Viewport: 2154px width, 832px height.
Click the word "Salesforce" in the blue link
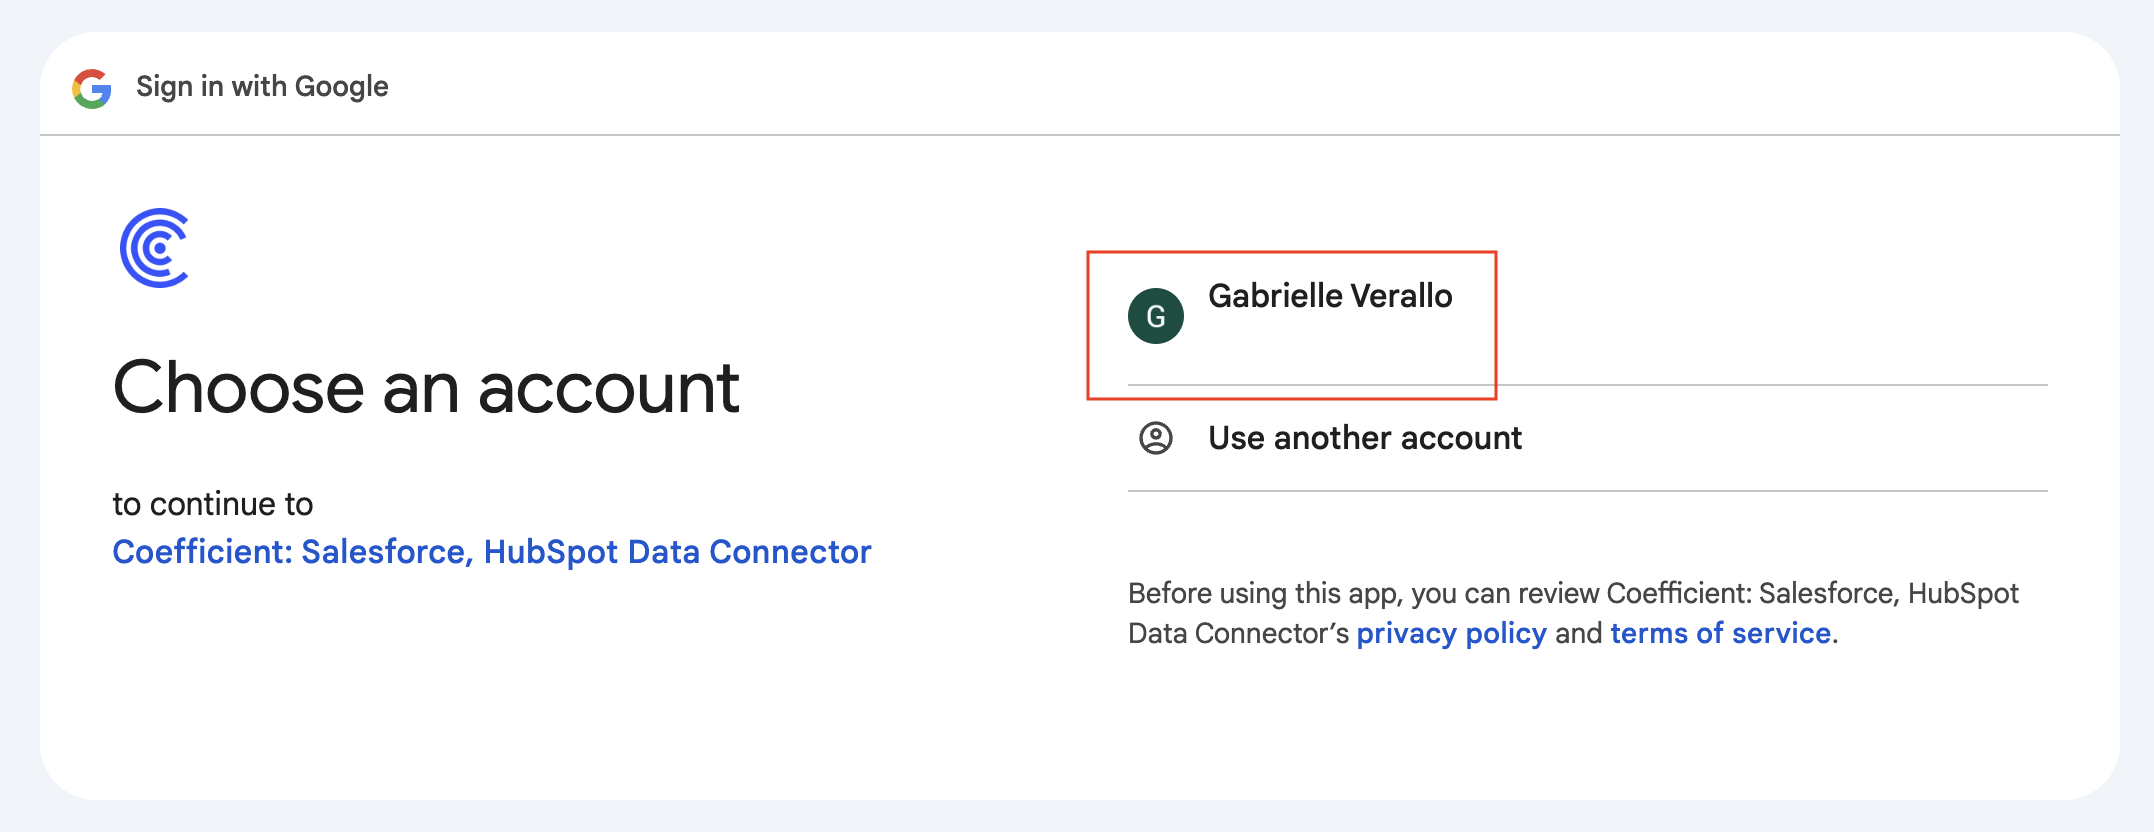383,552
